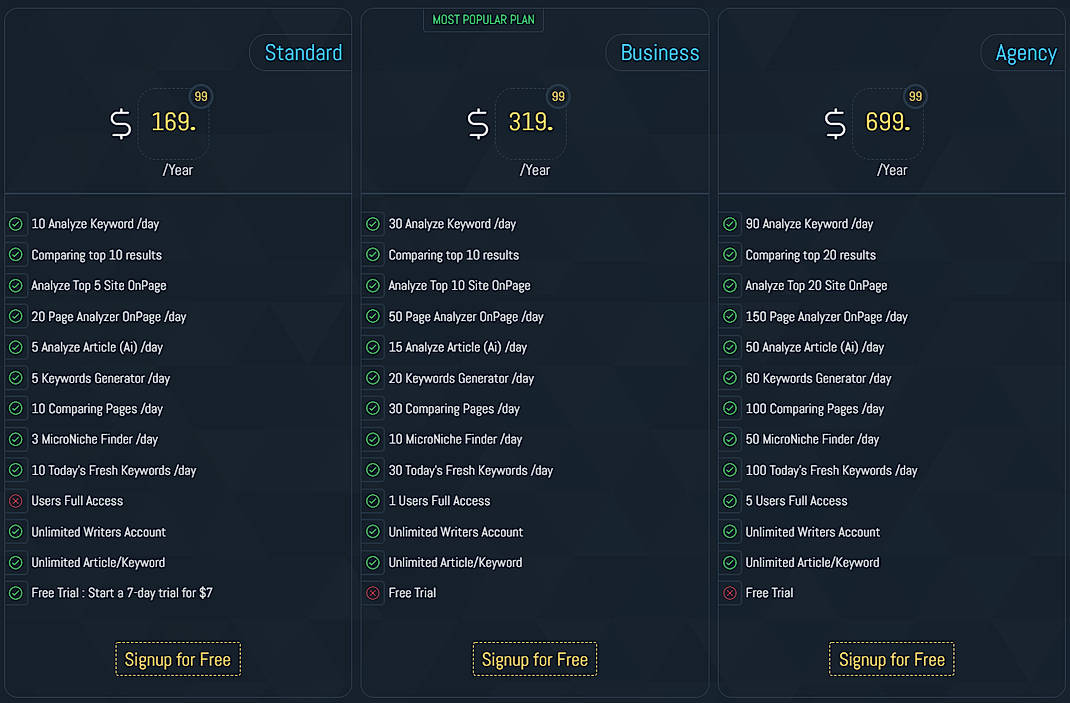Click the check icon next to "5 Users Full Access" in Agency
Viewport: 1070px width, 703px height.
tap(729, 501)
